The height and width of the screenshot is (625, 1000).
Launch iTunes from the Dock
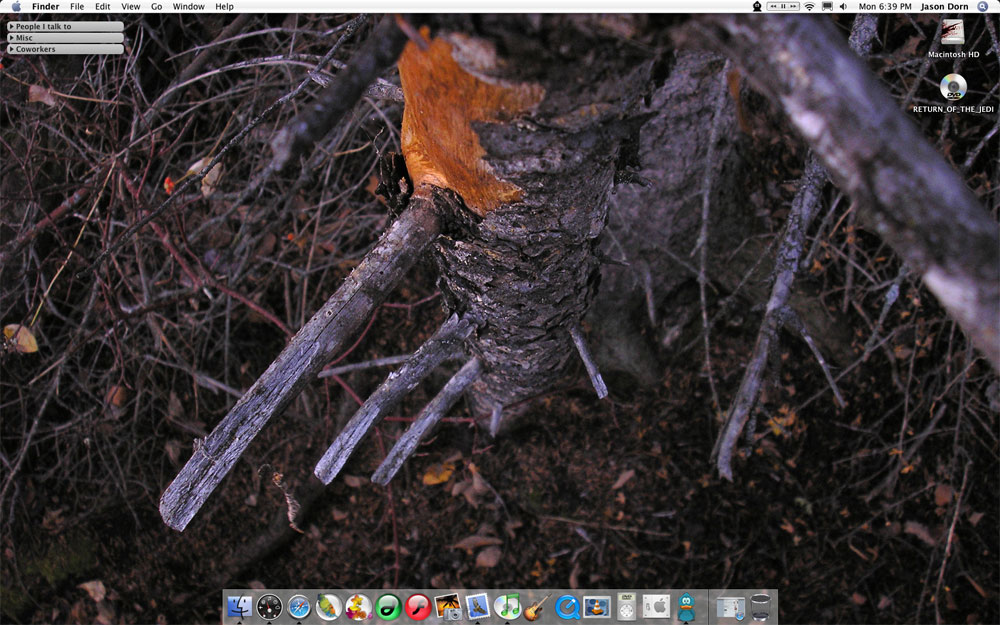click(511, 605)
